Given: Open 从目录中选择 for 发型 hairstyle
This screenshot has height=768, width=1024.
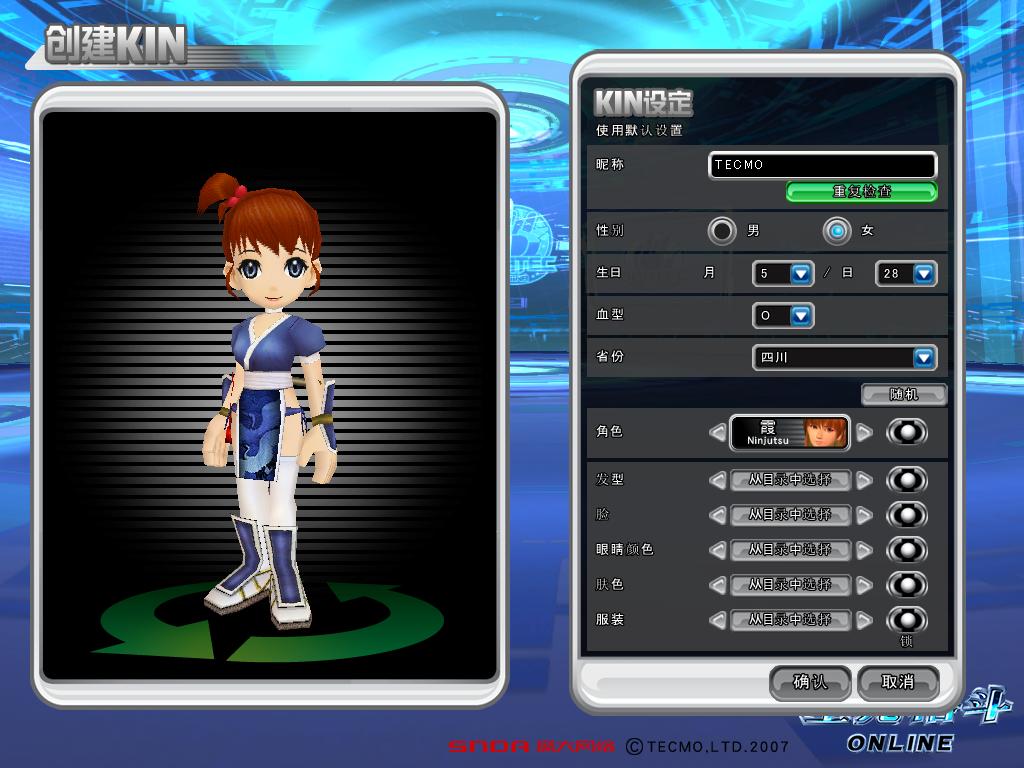Looking at the screenshot, I should coord(790,480).
